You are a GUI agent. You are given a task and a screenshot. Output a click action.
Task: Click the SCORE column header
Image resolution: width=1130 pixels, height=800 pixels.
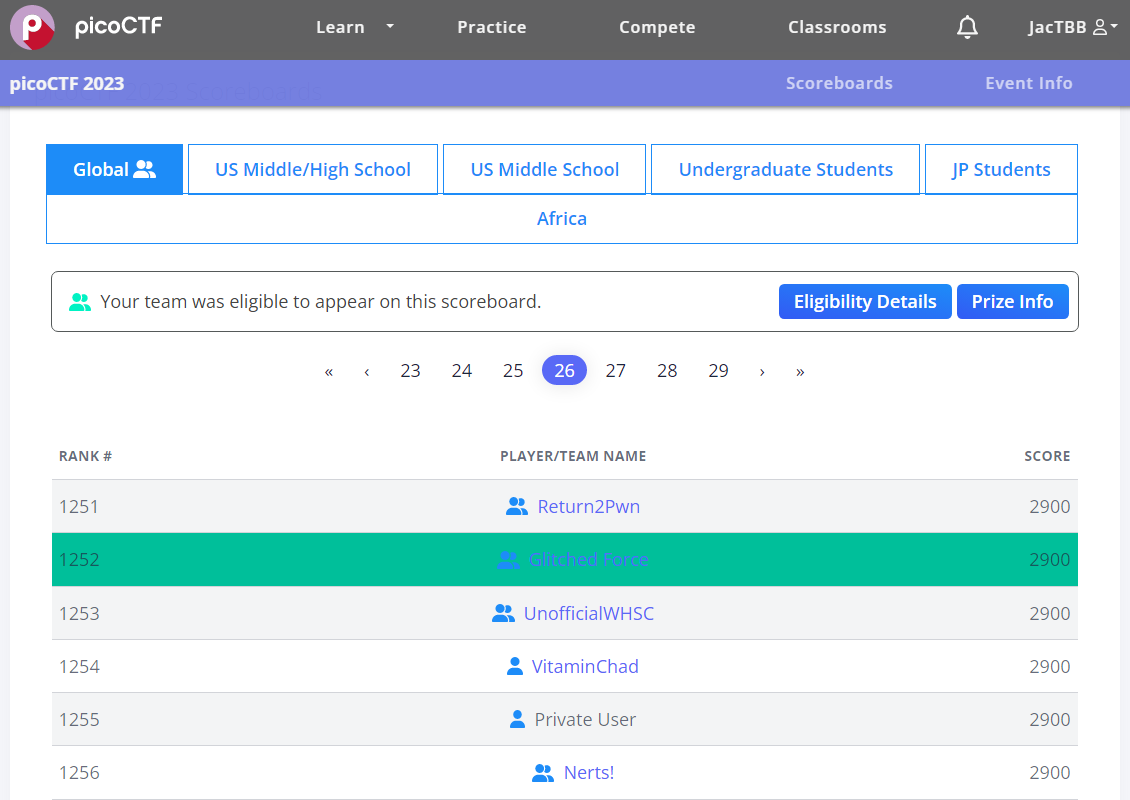tap(1047, 456)
